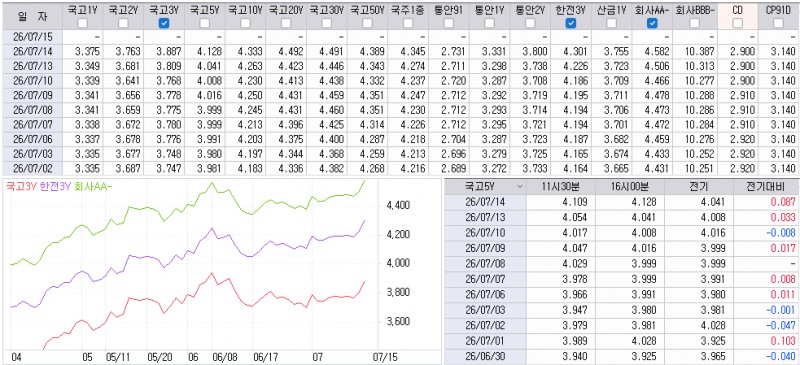Open the 국고5Y dropdown in lower table

click(x=520, y=187)
